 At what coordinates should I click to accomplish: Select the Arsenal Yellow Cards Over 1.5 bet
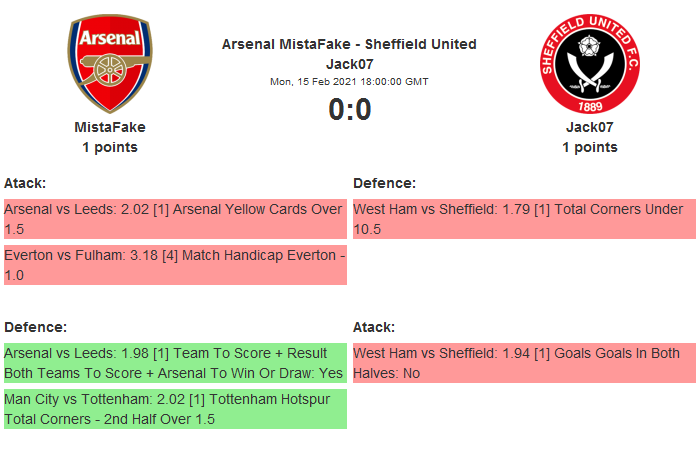(x=174, y=219)
